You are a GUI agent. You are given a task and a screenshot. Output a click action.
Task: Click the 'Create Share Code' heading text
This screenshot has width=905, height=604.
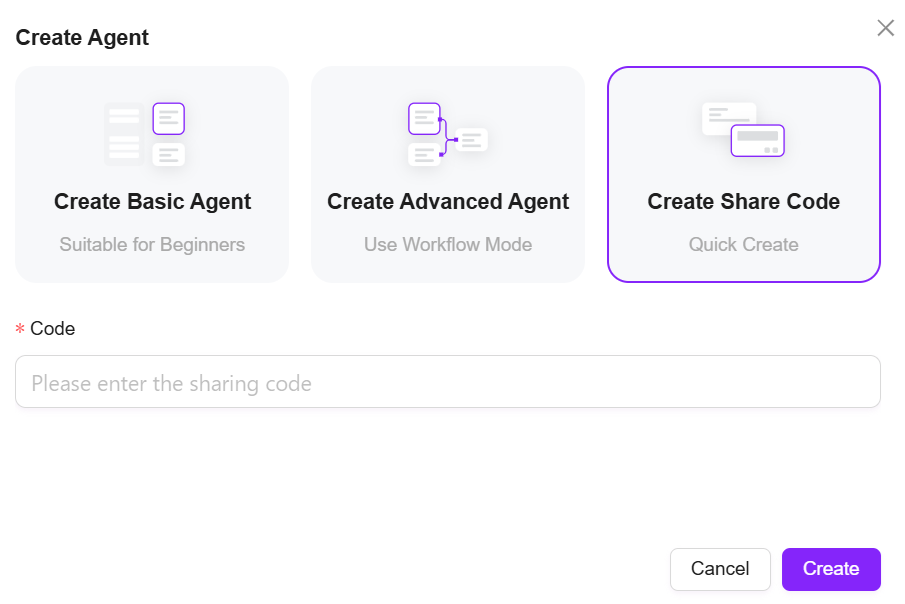pyautogui.click(x=743, y=202)
